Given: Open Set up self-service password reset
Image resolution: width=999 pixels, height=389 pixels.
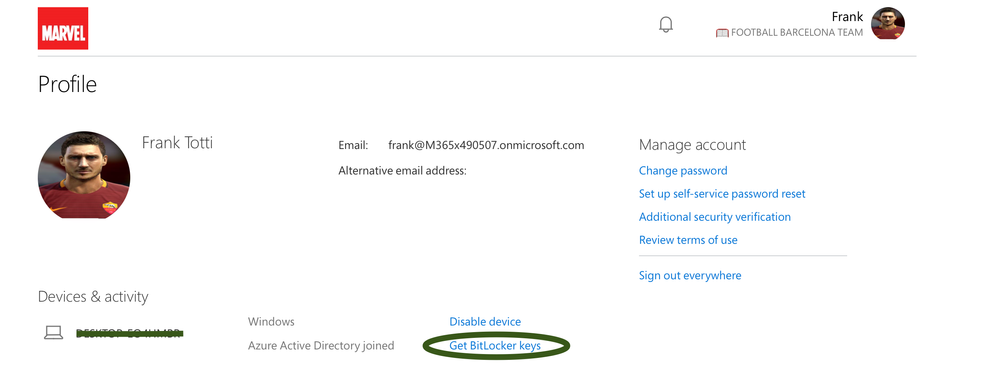Looking at the screenshot, I should pos(722,194).
